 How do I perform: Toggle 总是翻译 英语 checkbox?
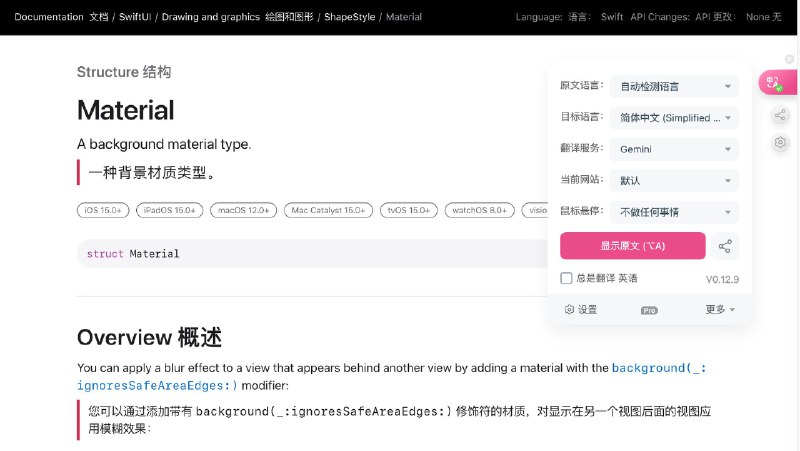pyautogui.click(x=567, y=278)
